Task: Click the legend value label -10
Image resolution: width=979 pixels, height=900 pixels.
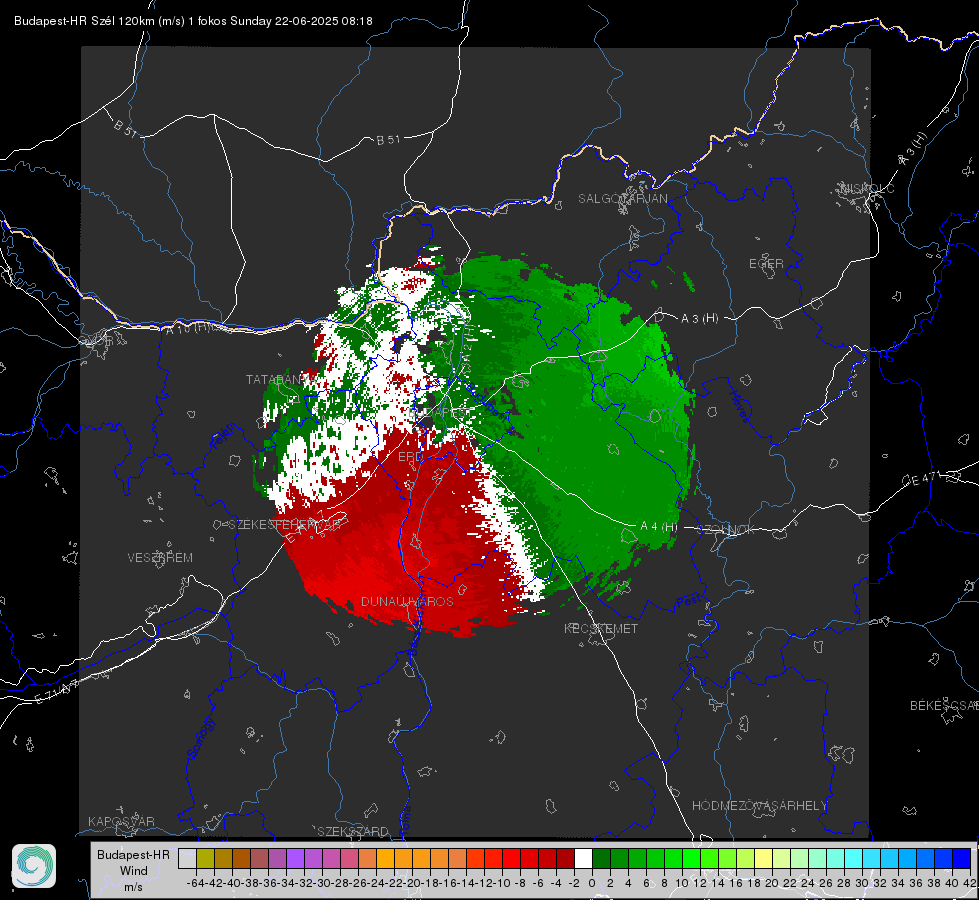Action: [501, 883]
